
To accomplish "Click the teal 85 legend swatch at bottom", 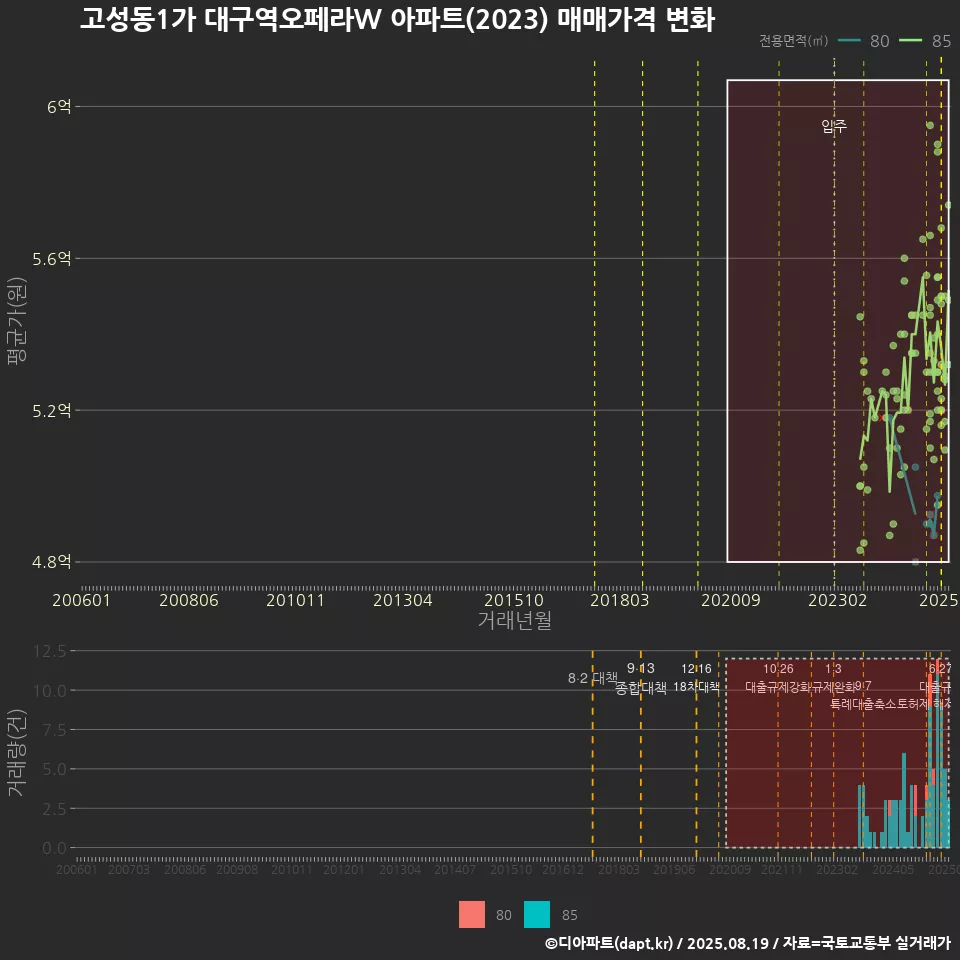I will click(x=537, y=915).
